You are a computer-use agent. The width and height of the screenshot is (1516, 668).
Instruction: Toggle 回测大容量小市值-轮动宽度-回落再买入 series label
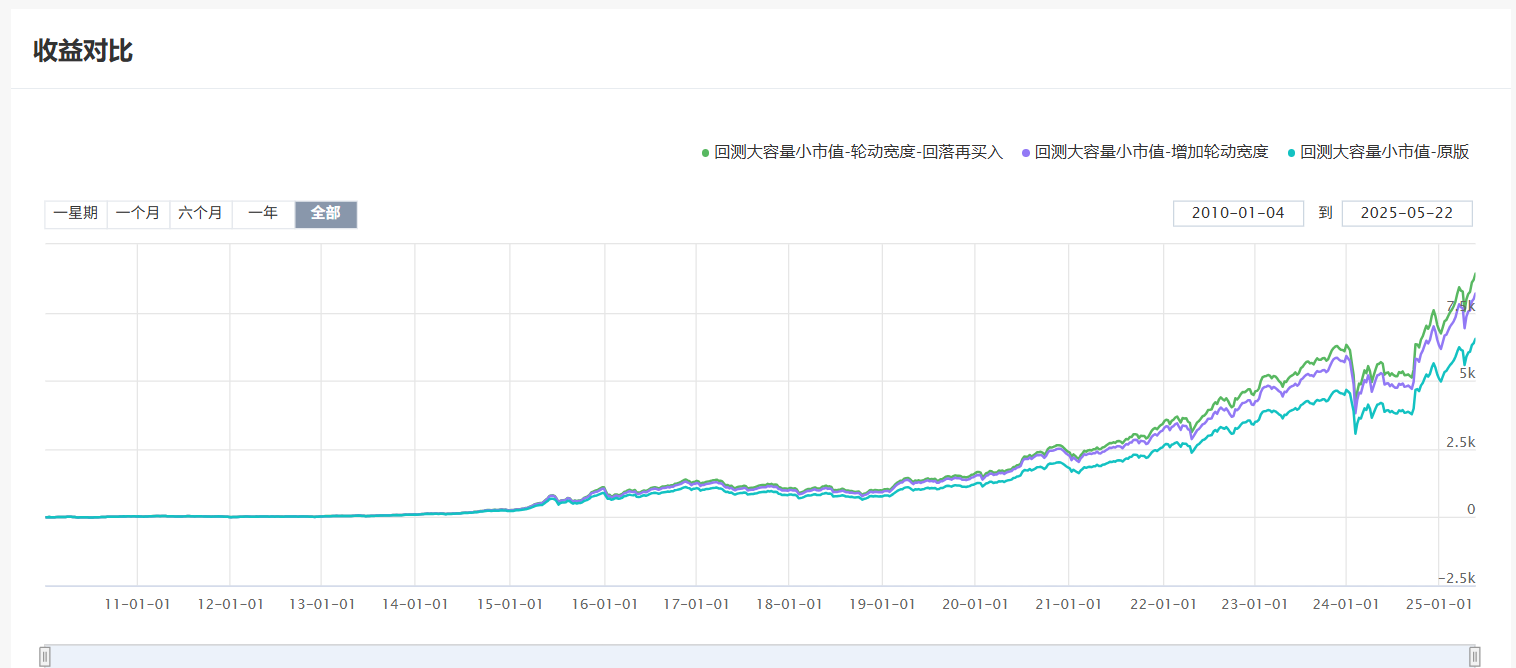[858, 152]
